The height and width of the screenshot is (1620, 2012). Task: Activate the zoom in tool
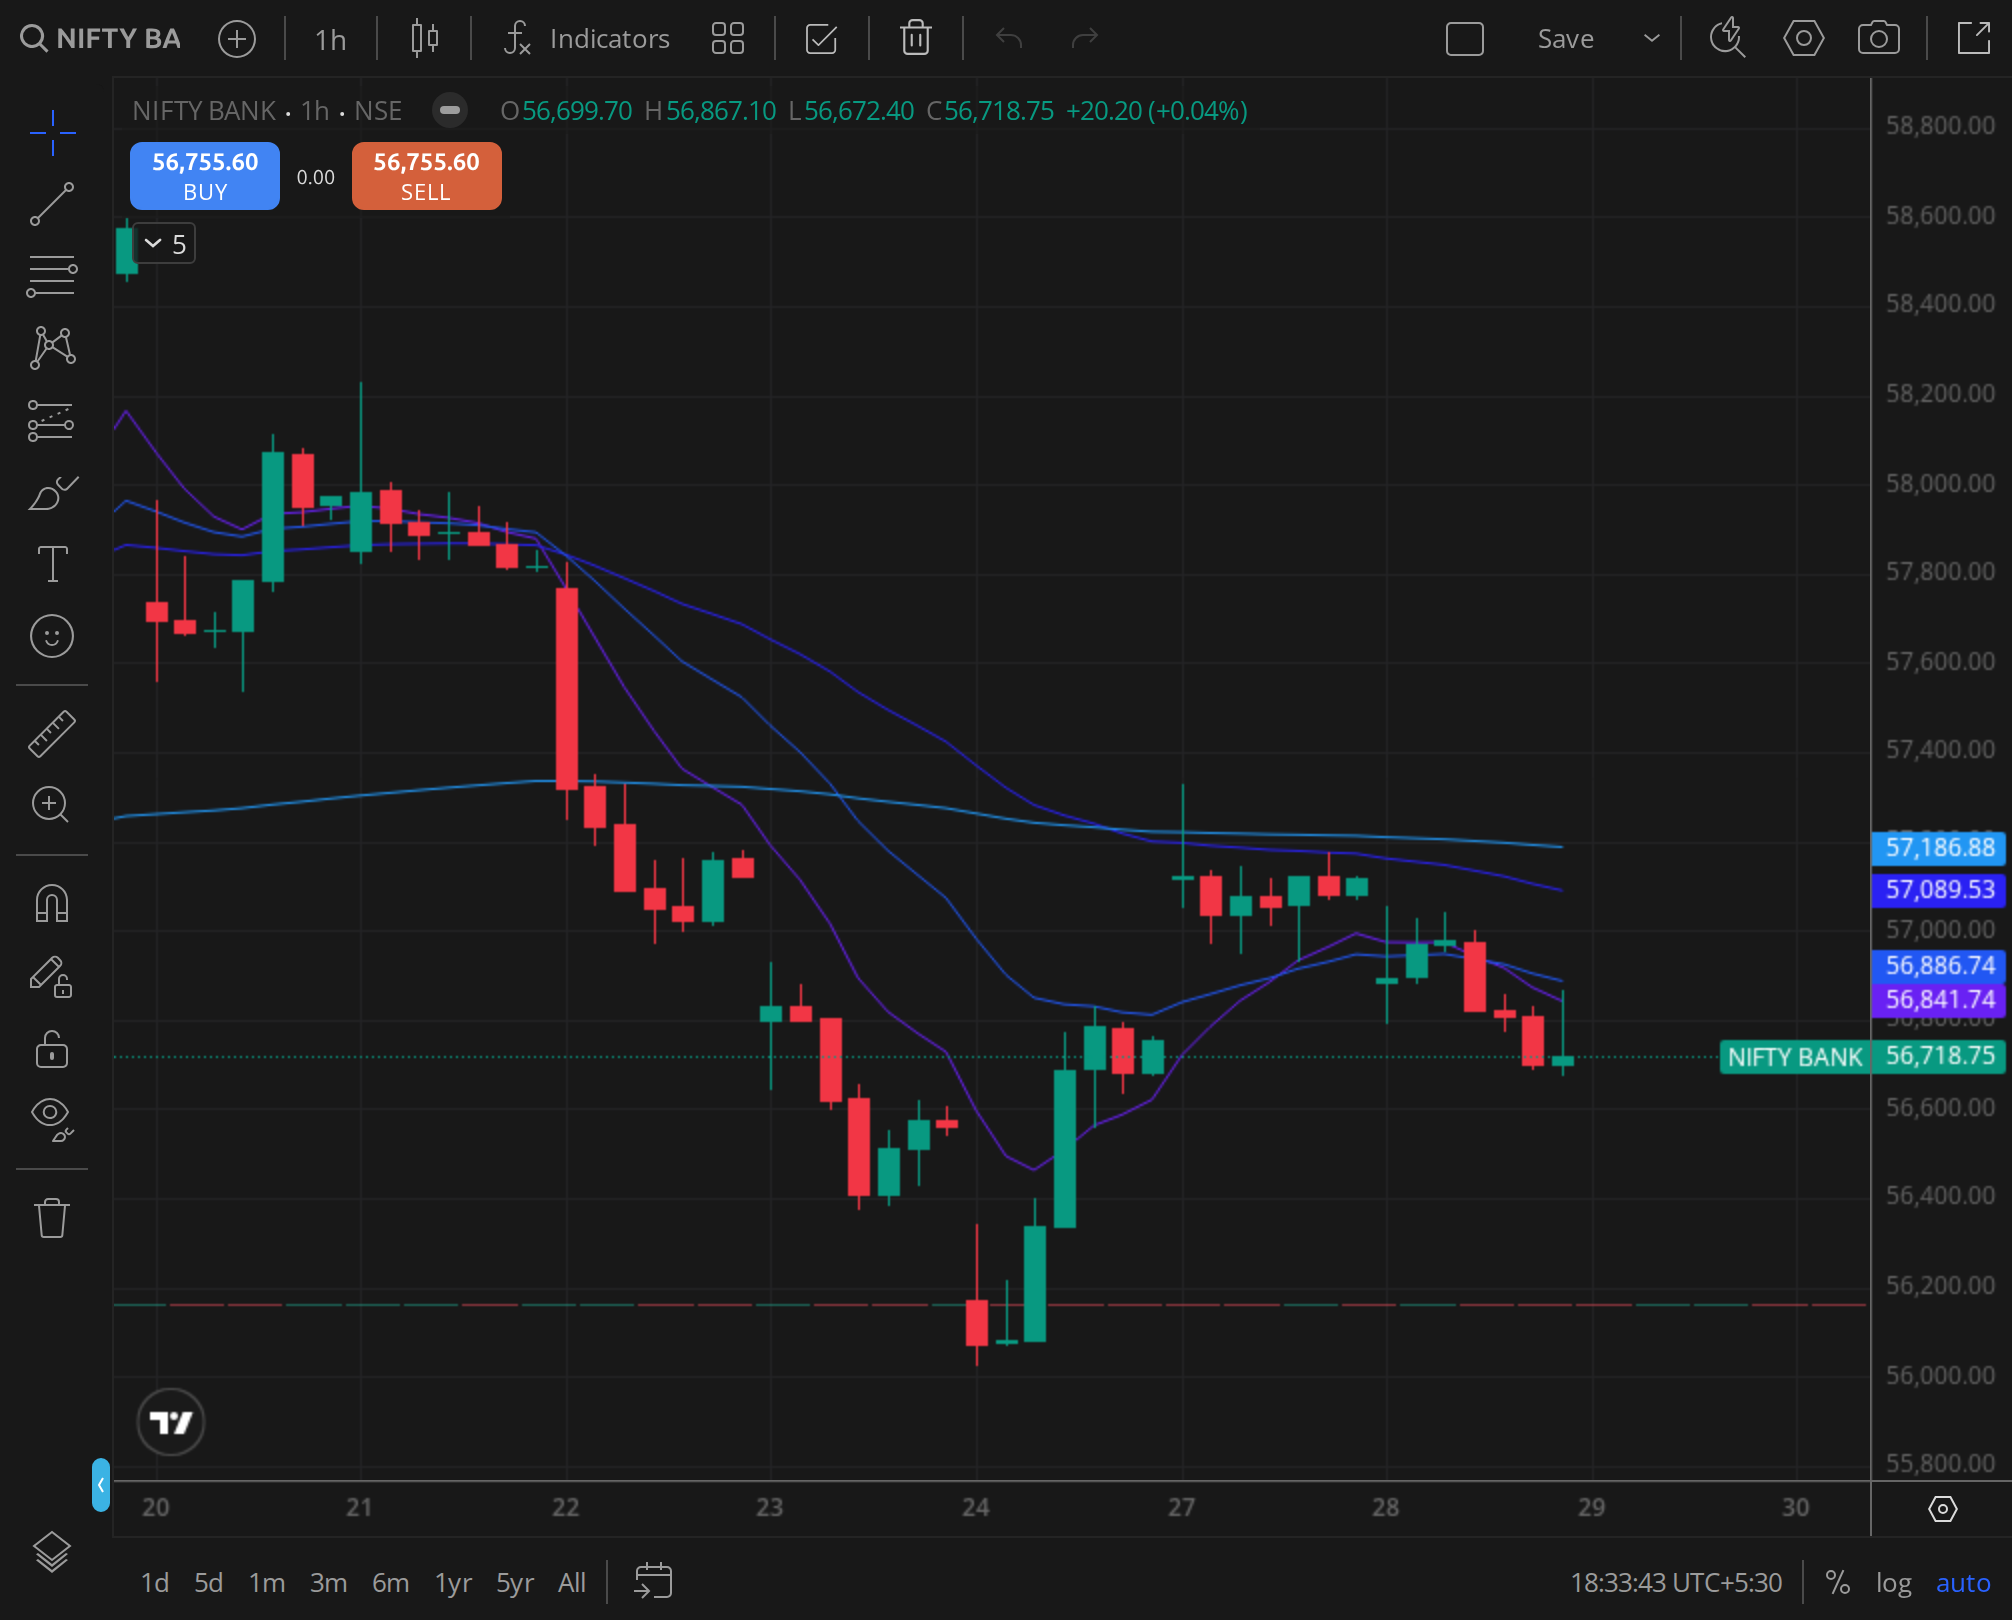click(52, 805)
